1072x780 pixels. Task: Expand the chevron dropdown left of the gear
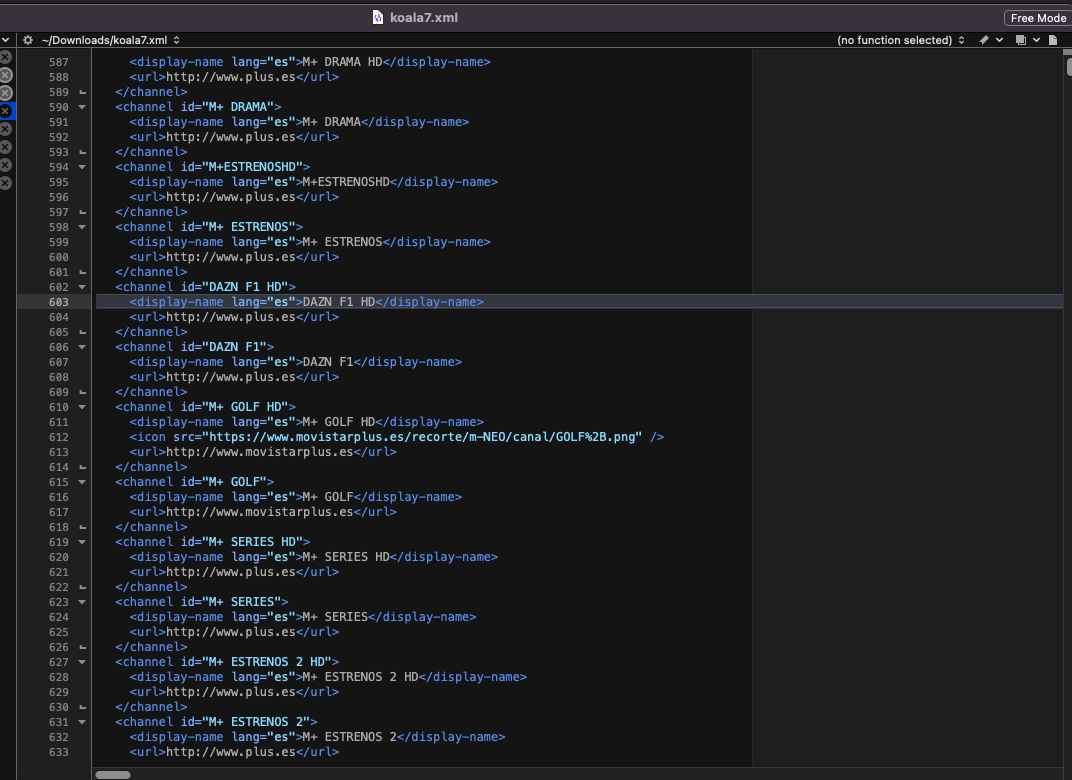(x=6, y=40)
